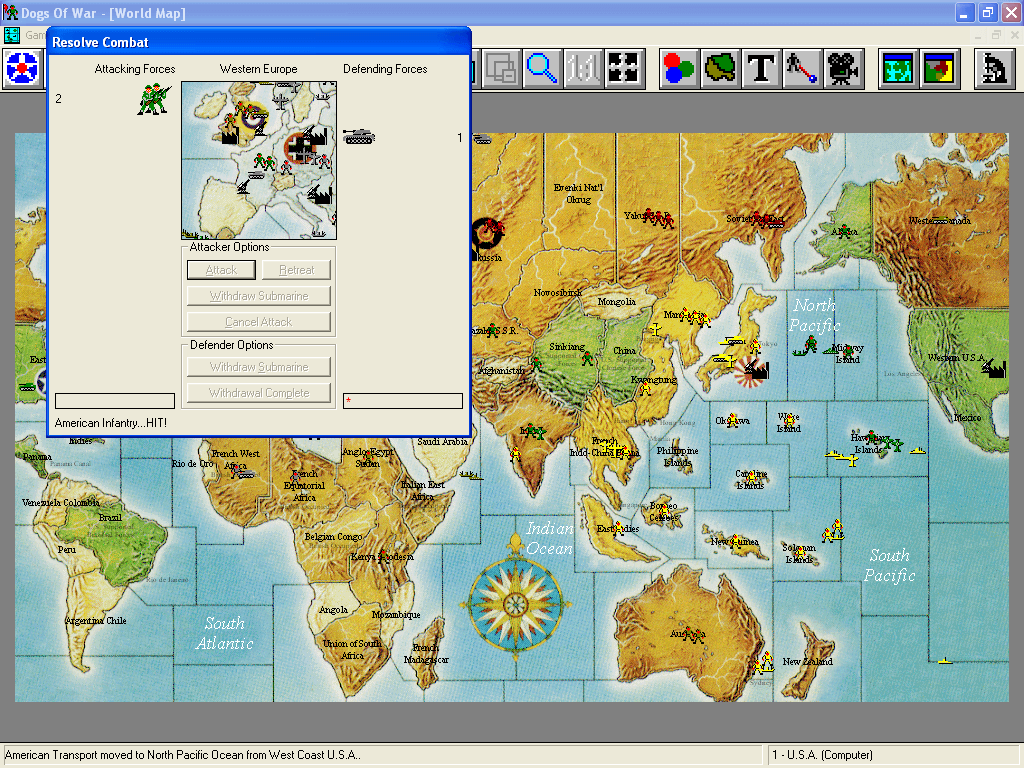Viewport: 1024px width, 768px height.
Task: Click the "Sinkiang" territory label
Action: coord(567,347)
